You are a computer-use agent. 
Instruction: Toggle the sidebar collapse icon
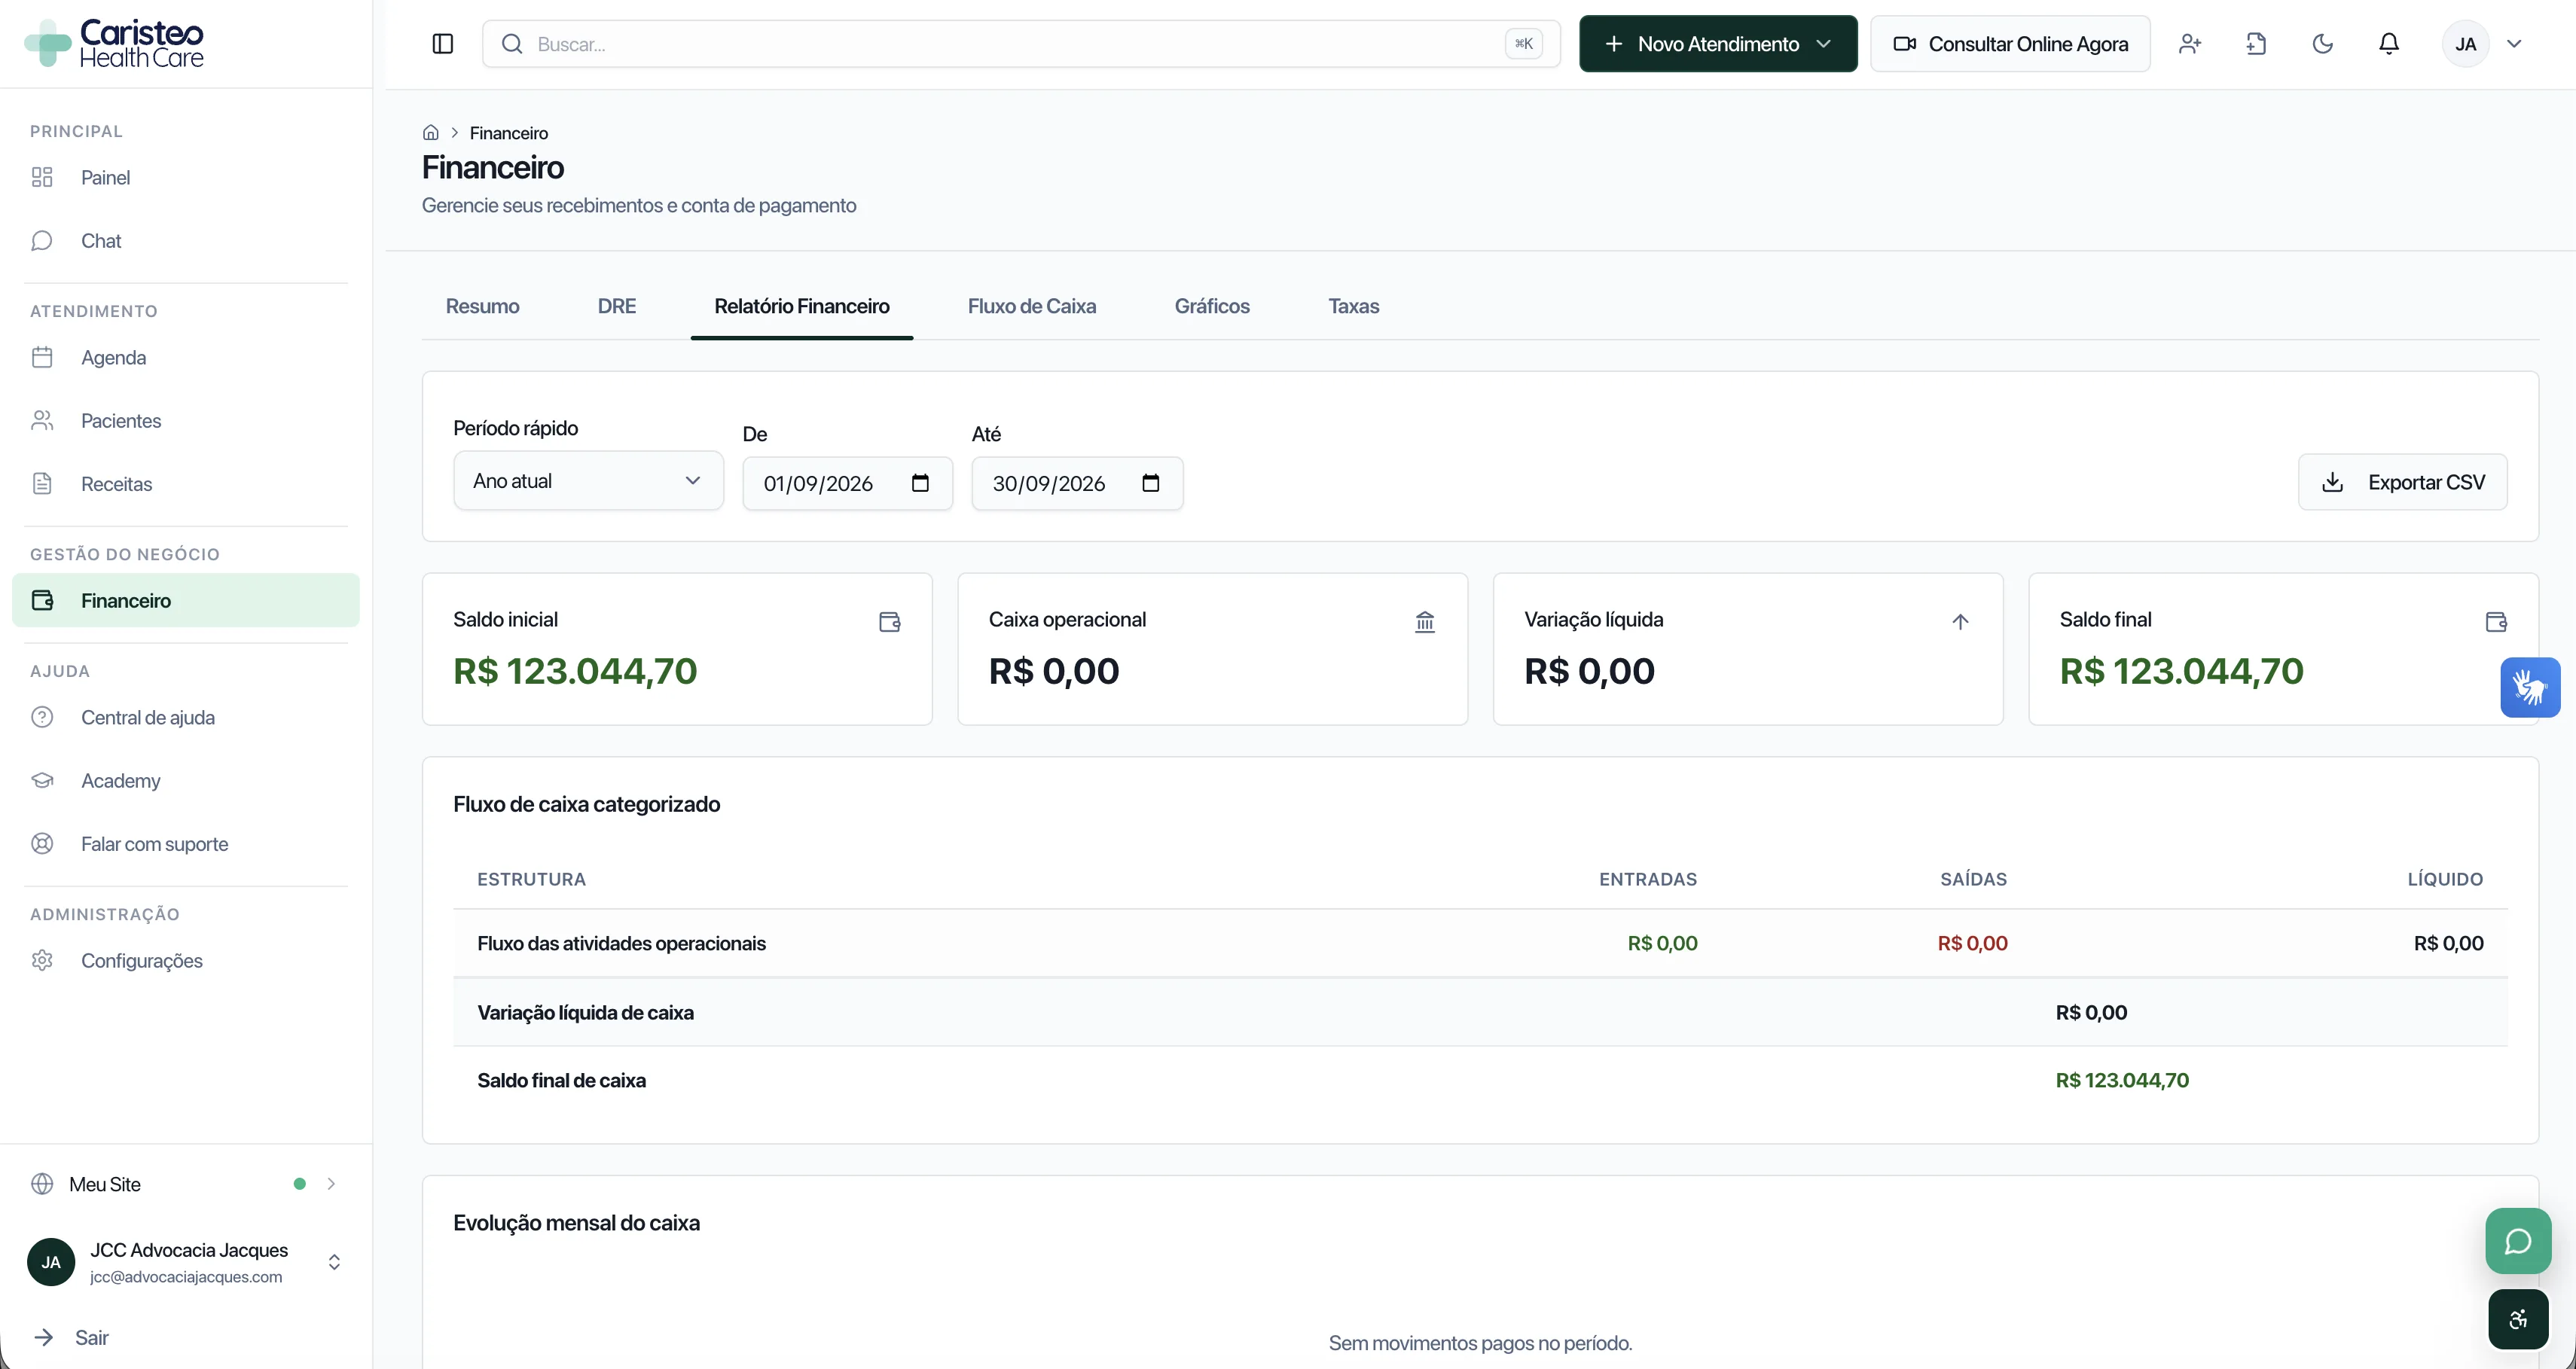pyautogui.click(x=443, y=44)
